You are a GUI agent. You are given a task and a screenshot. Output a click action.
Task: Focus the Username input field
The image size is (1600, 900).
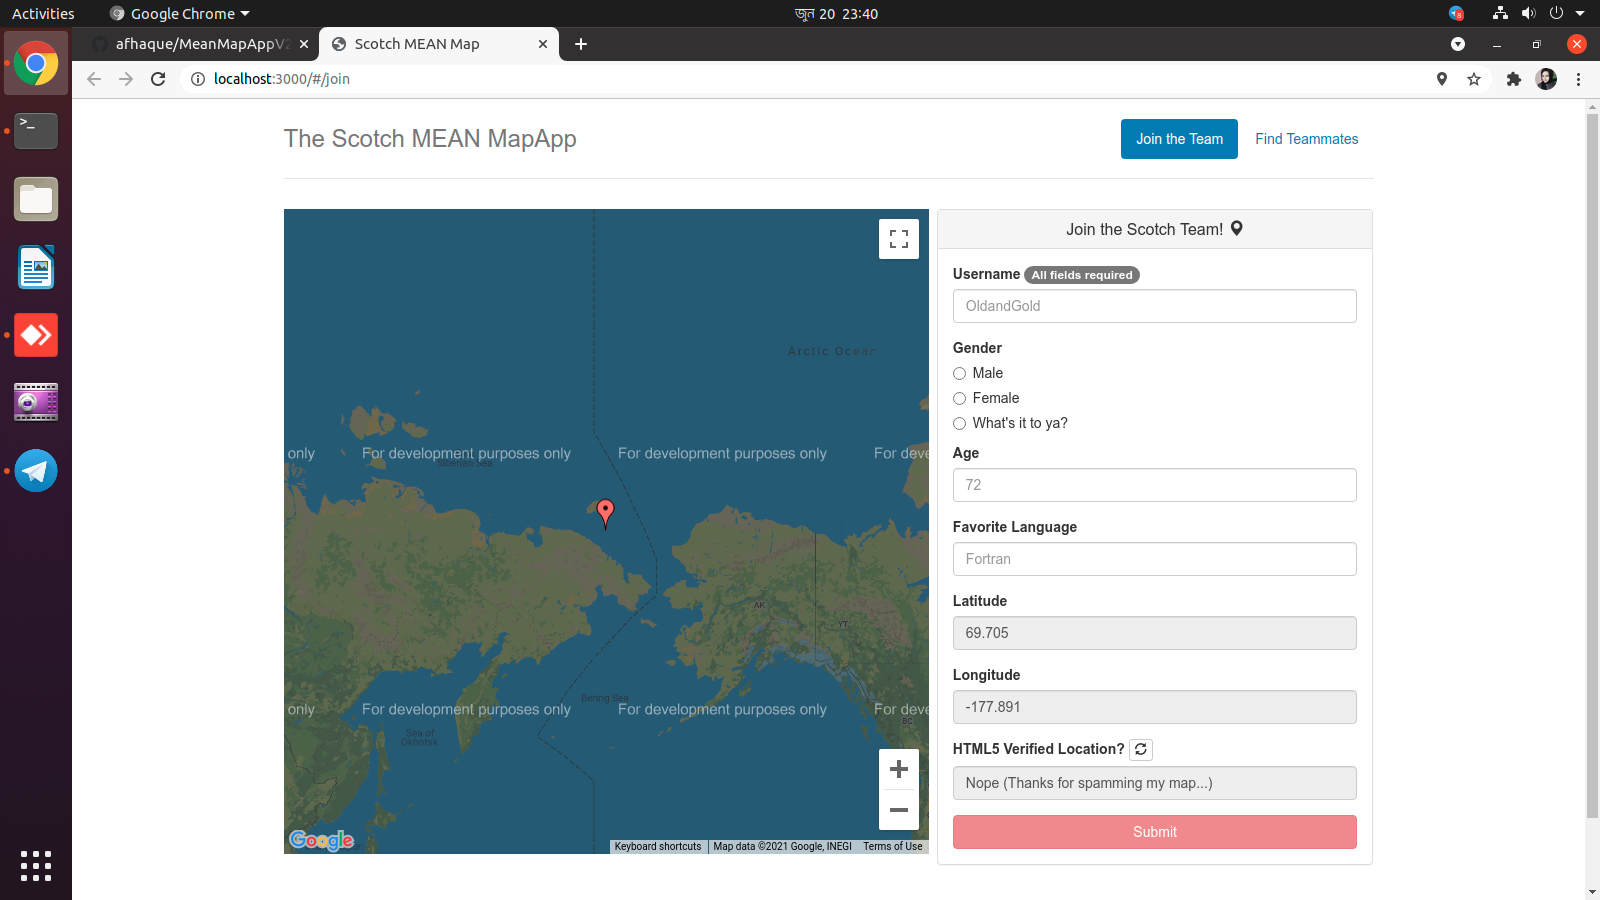(x=1154, y=306)
